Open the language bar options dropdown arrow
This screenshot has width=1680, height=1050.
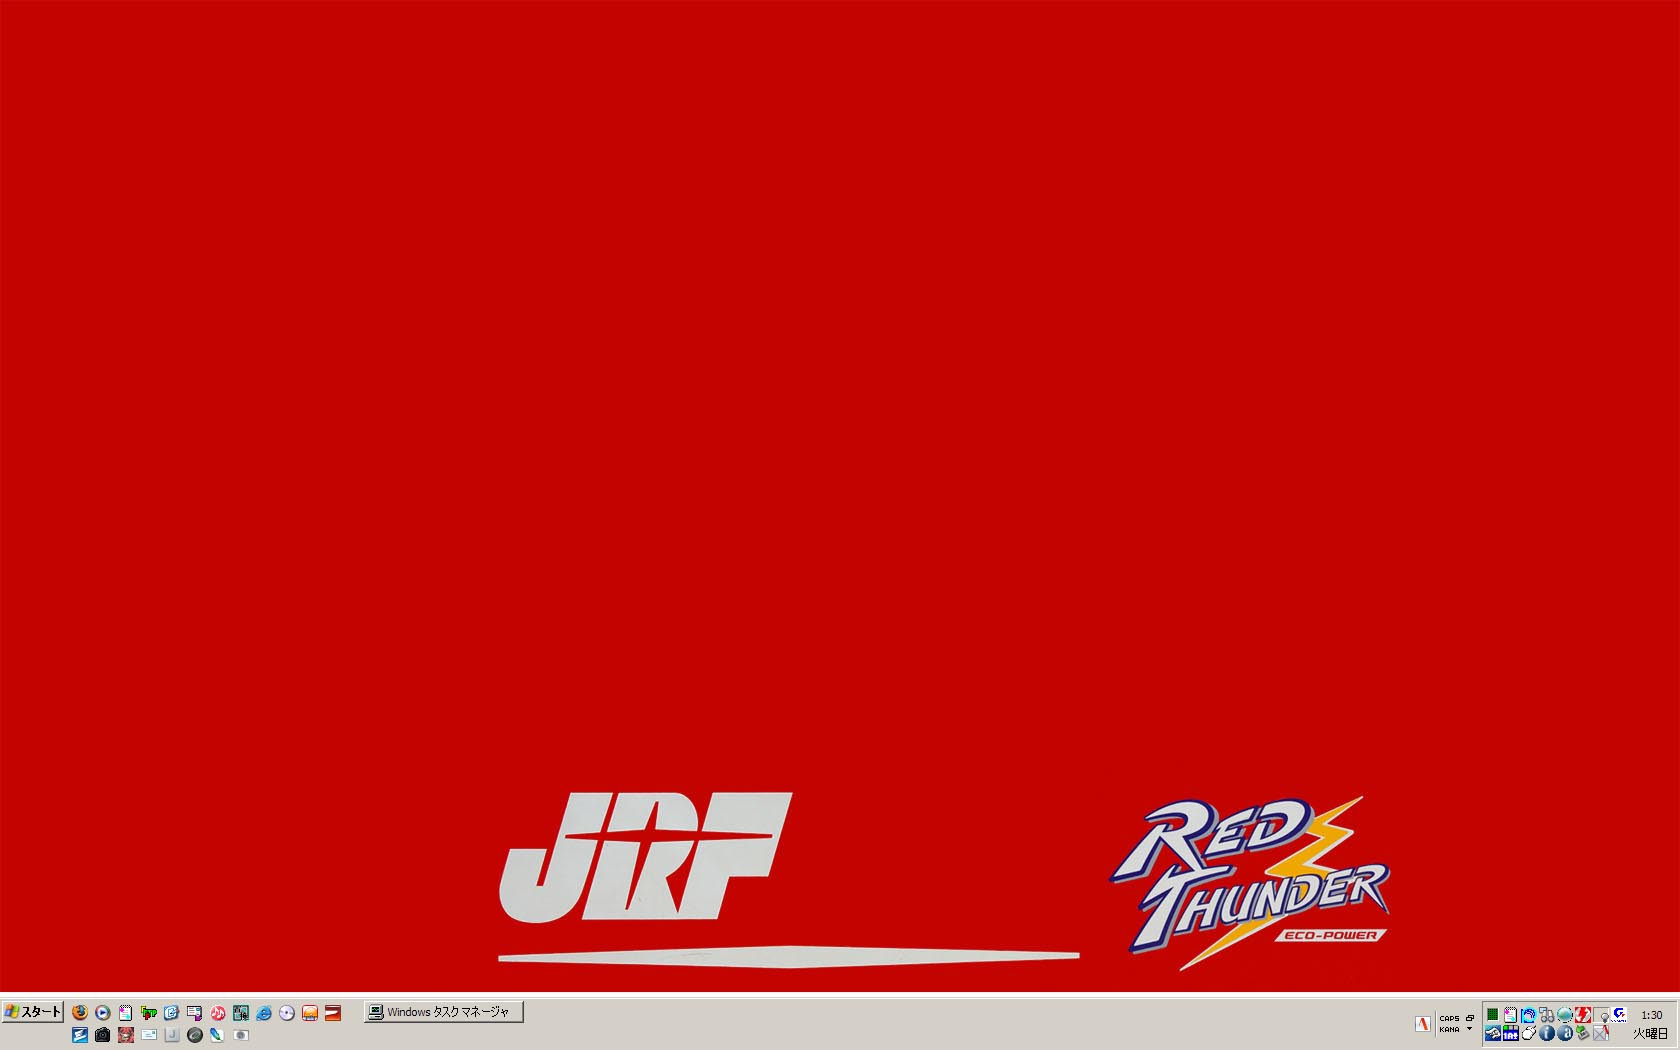click(x=1470, y=1029)
